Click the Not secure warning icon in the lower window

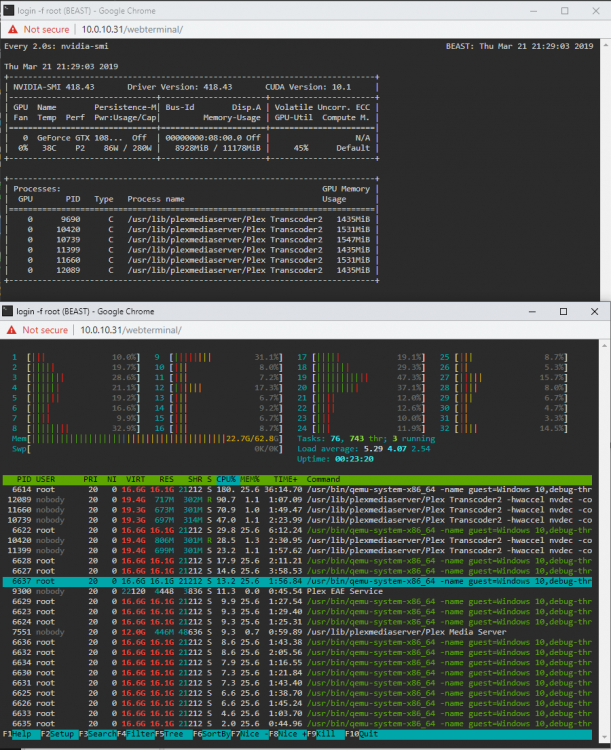[11, 330]
